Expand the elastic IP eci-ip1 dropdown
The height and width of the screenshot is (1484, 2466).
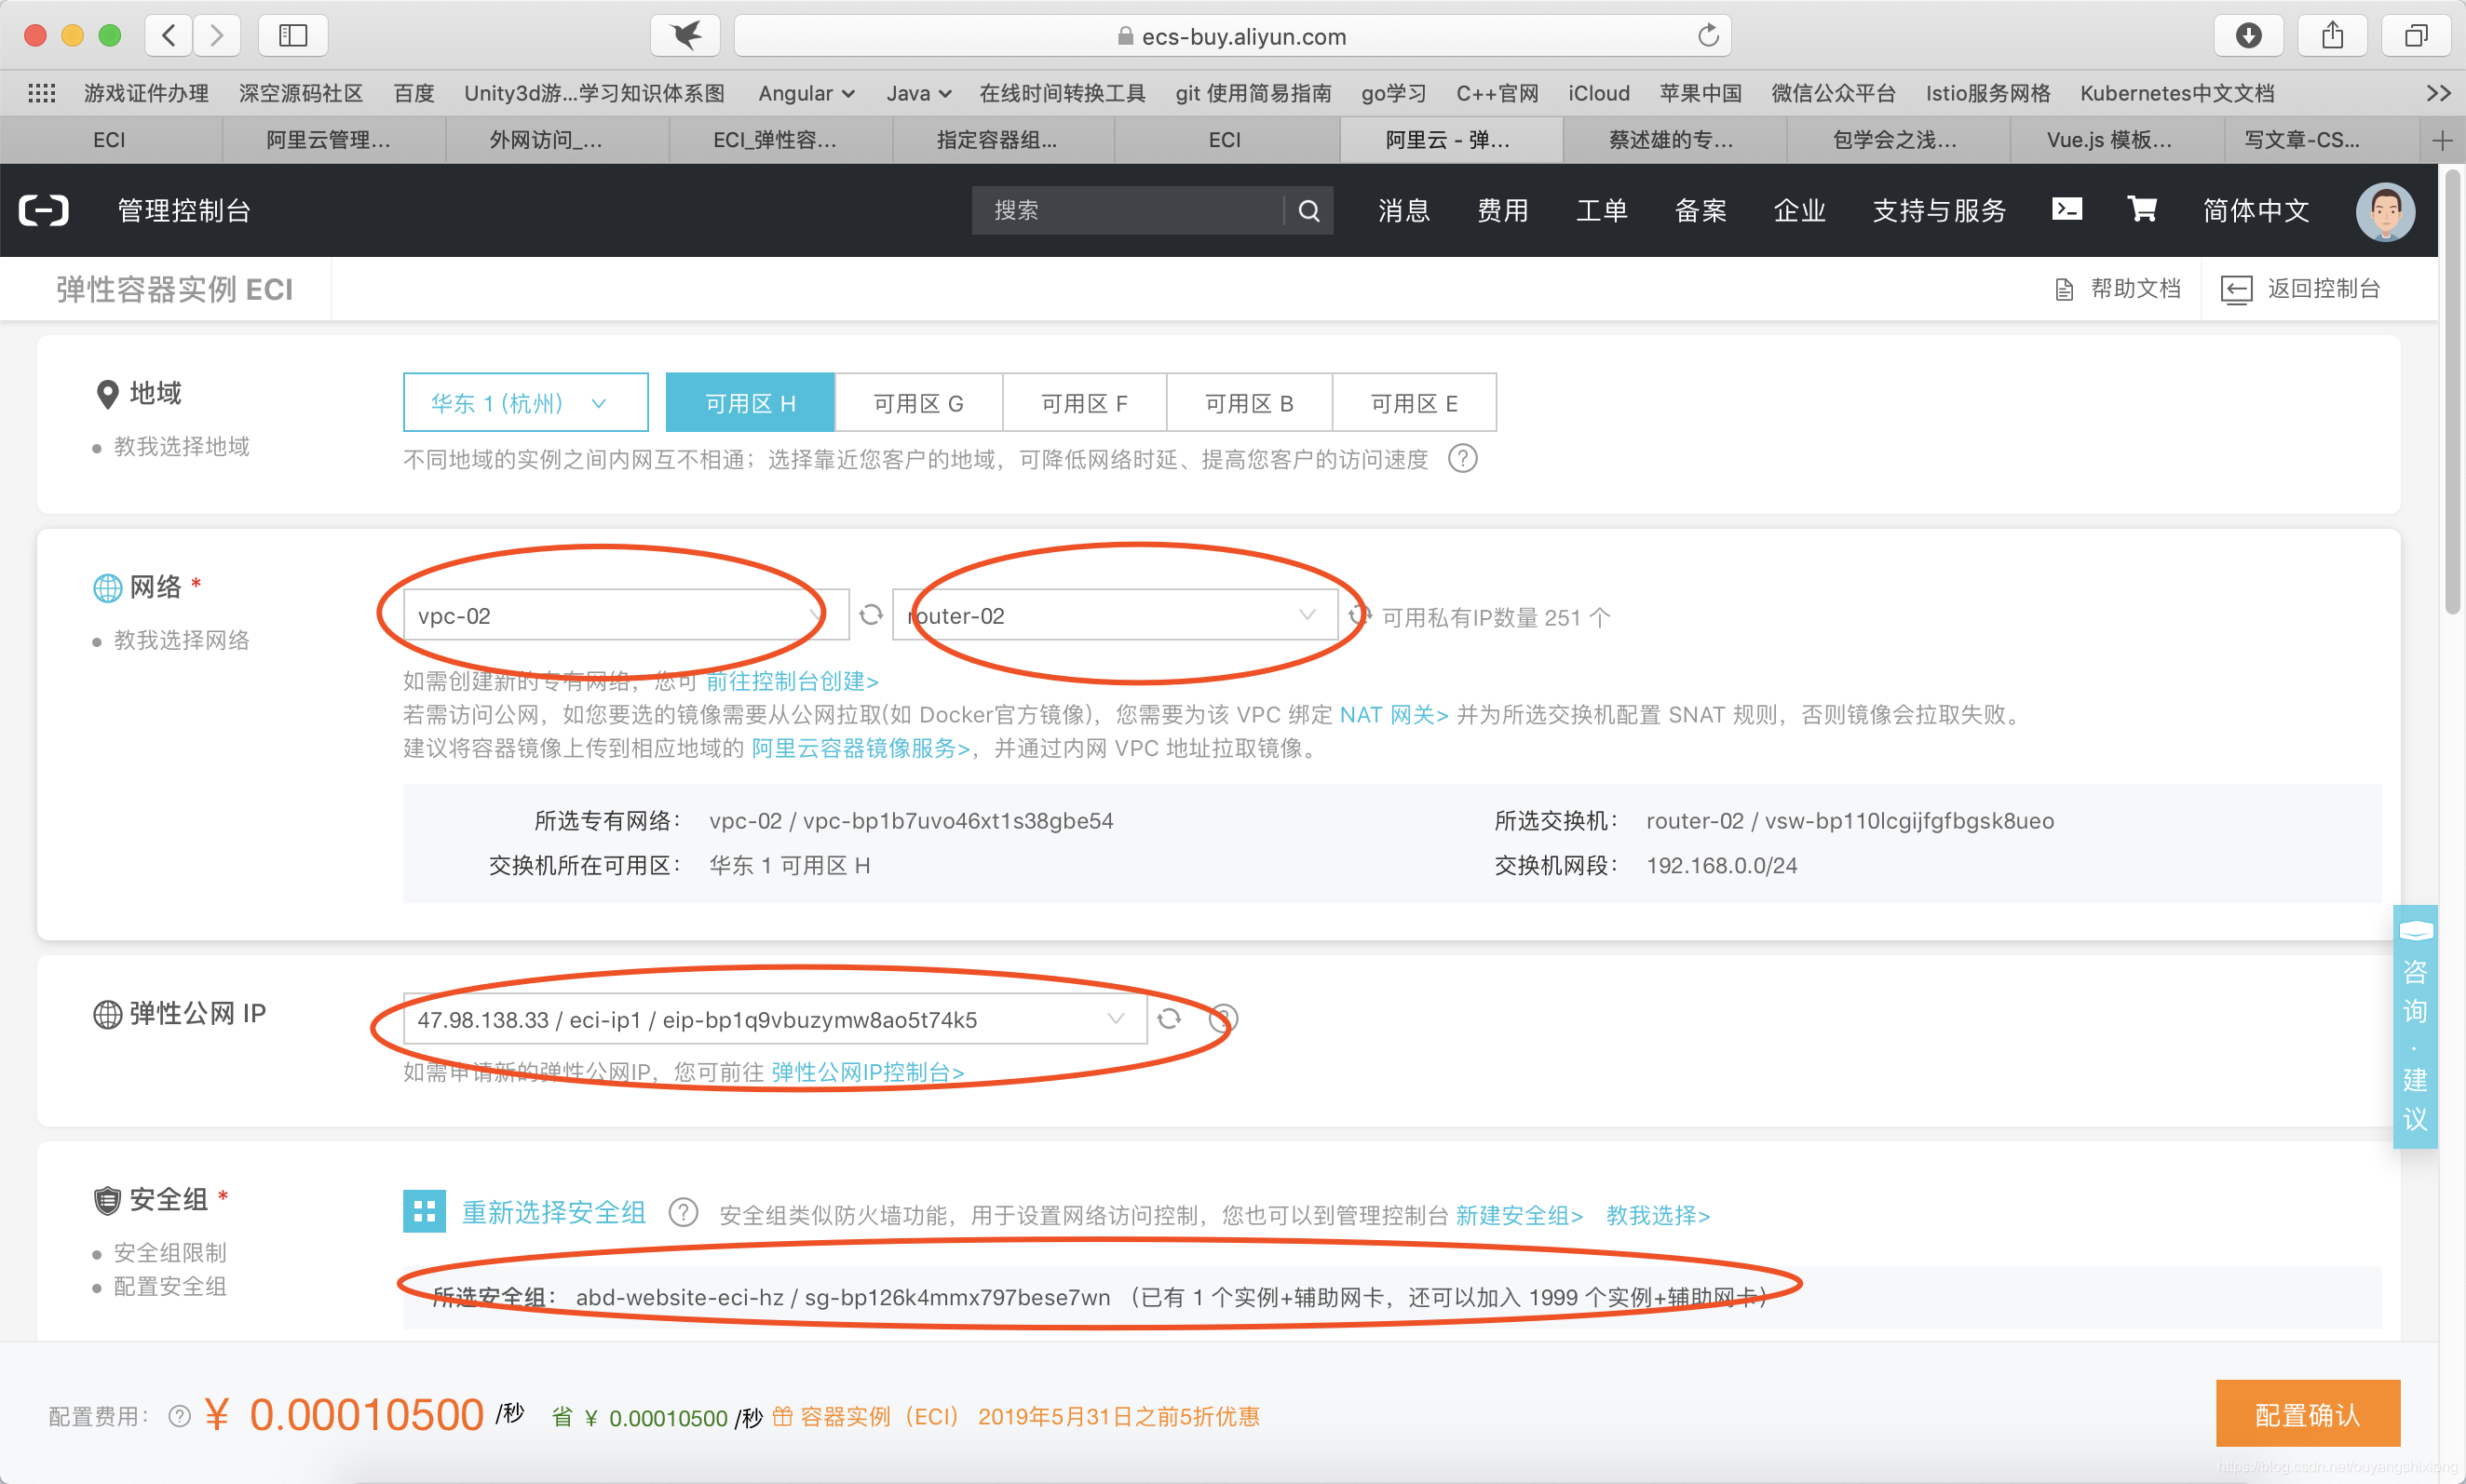click(774, 1020)
